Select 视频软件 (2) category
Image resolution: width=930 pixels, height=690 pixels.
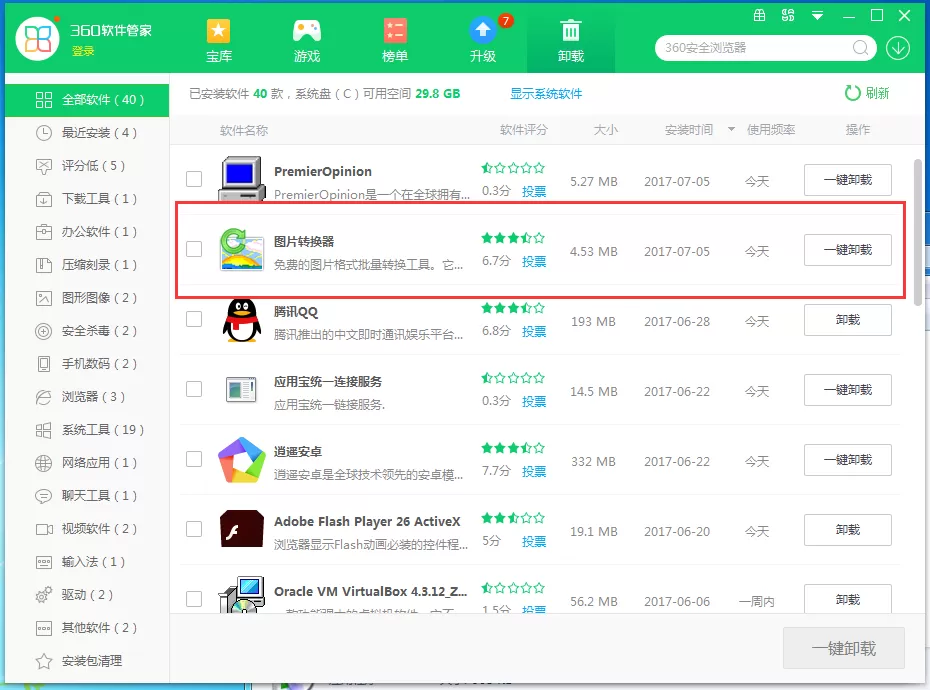point(87,529)
